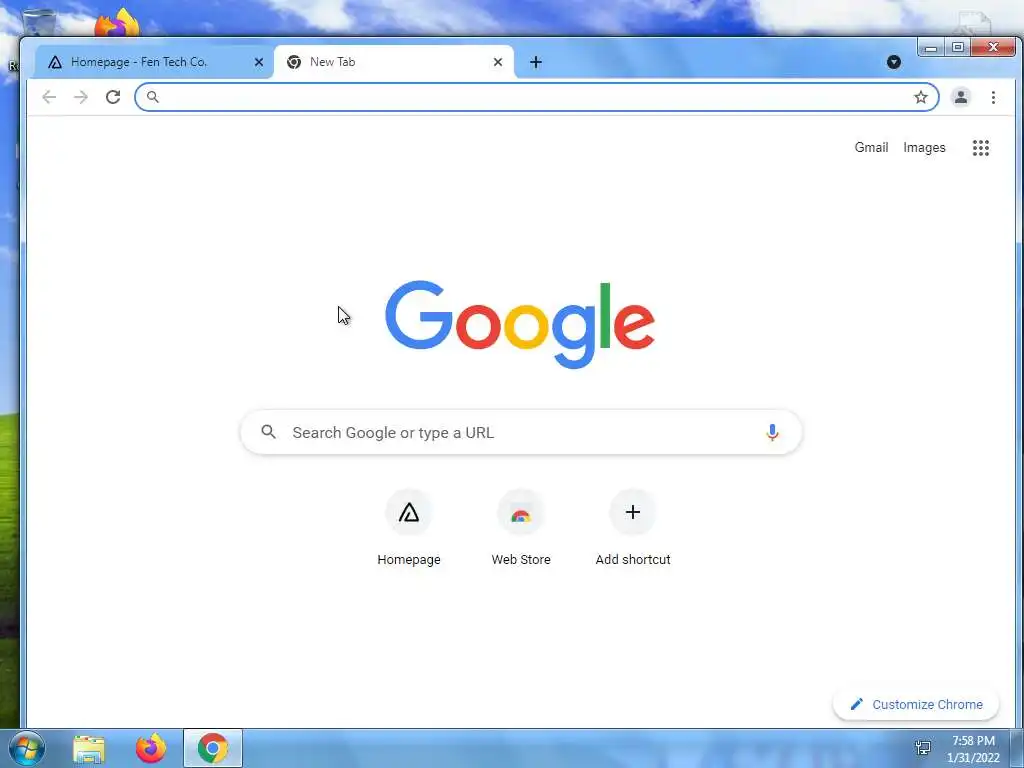Open the Windows Start button

27,748
